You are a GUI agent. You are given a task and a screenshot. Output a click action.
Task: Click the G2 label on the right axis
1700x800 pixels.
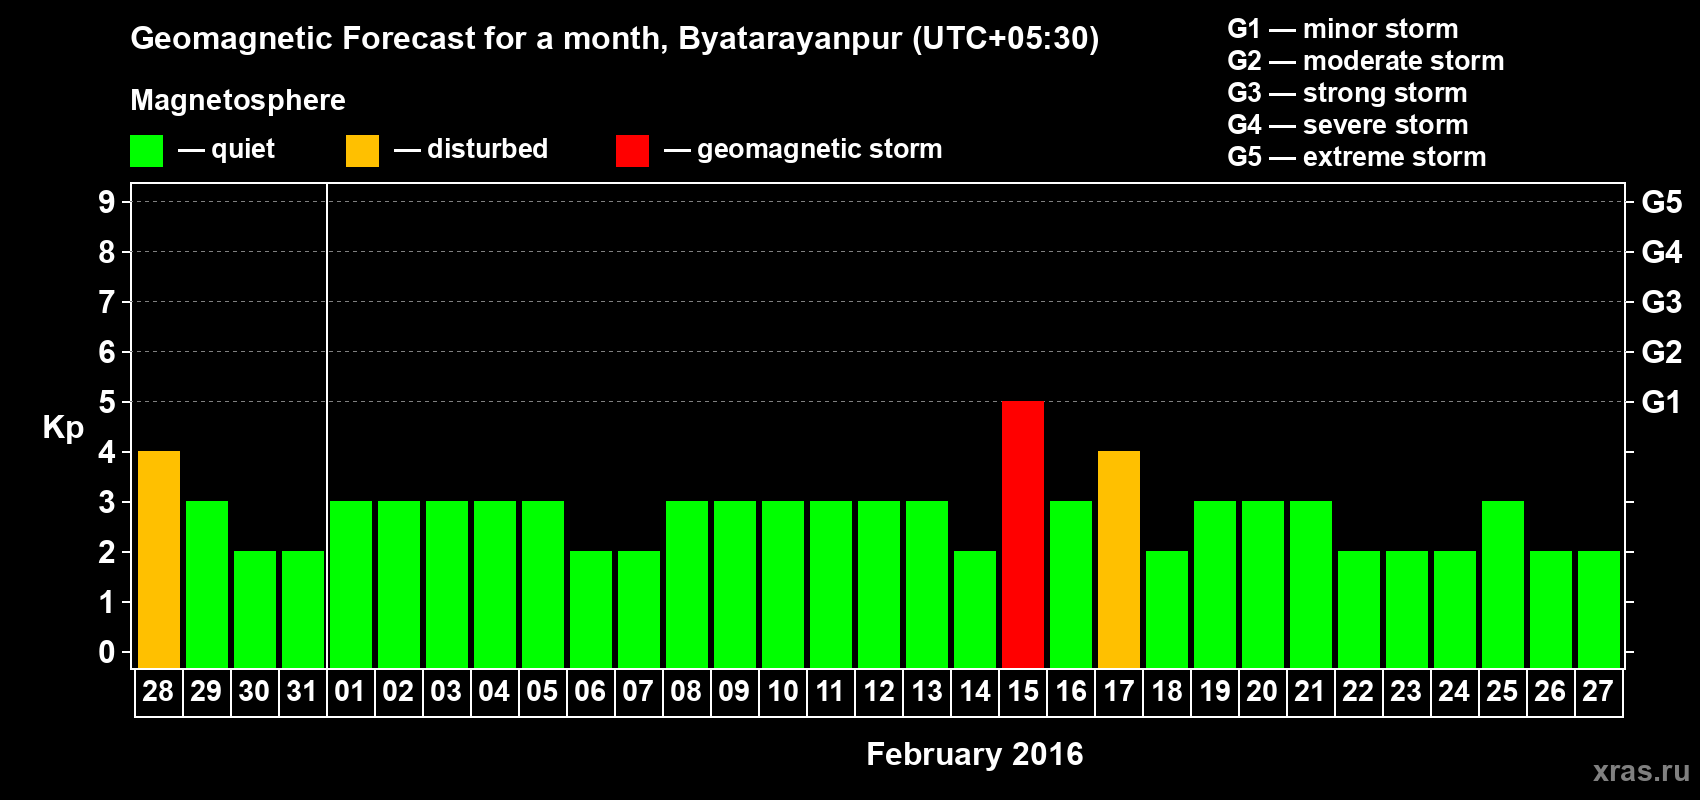[1662, 352]
